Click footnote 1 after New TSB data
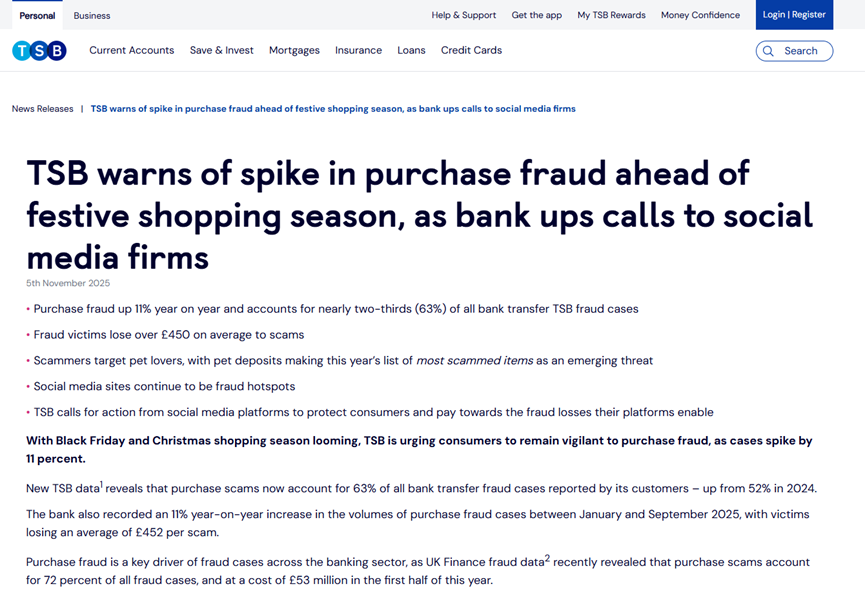Viewport: 865px width, 595px height. point(102,484)
